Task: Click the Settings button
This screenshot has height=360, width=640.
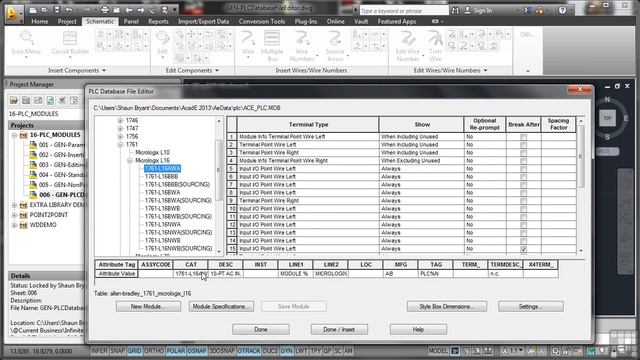Action: pyautogui.click(x=531, y=307)
